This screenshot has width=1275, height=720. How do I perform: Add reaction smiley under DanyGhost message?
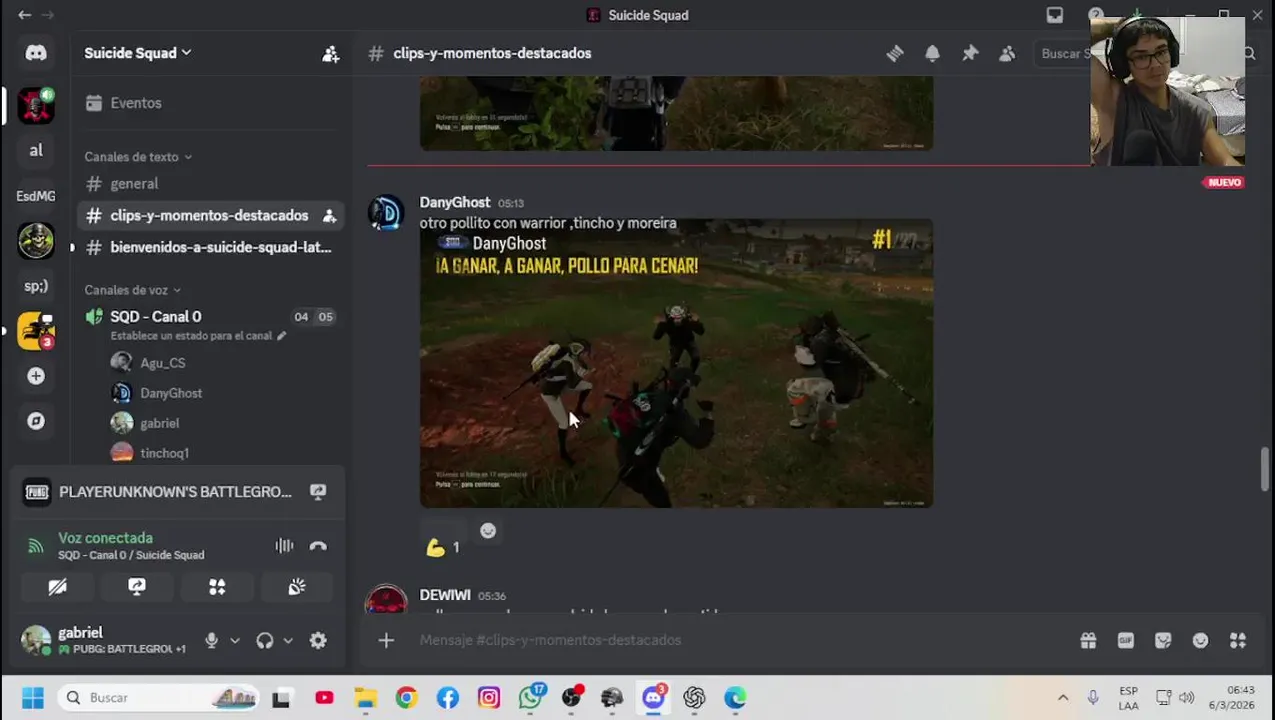(488, 531)
